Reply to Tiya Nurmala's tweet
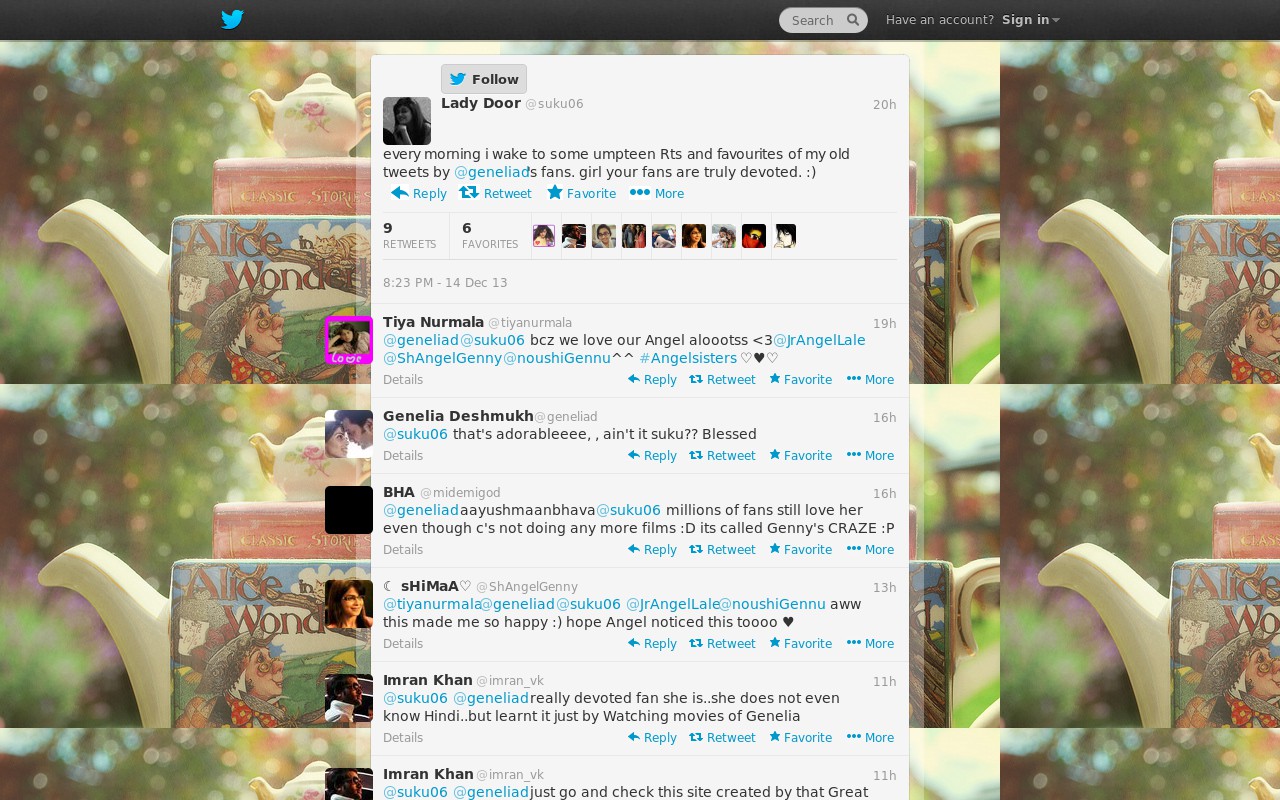 (x=652, y=380)
